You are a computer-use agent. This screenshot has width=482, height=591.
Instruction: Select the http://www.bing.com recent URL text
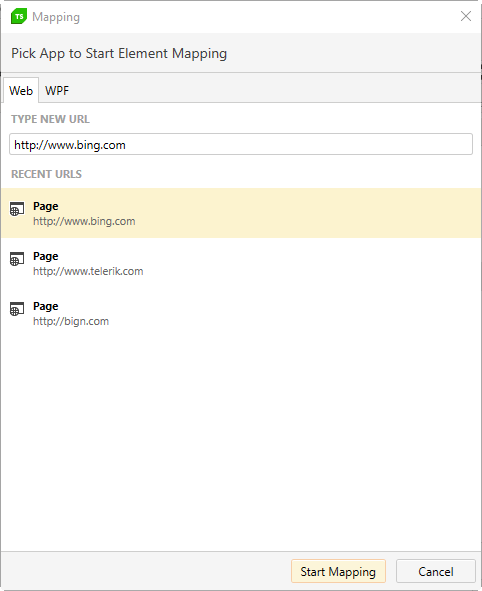(x=84, y=221)
